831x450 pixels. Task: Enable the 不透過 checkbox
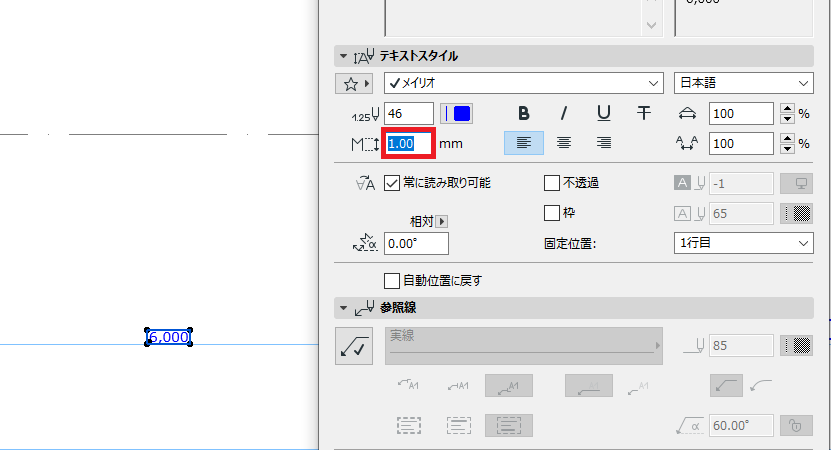[x=552, y=183]
